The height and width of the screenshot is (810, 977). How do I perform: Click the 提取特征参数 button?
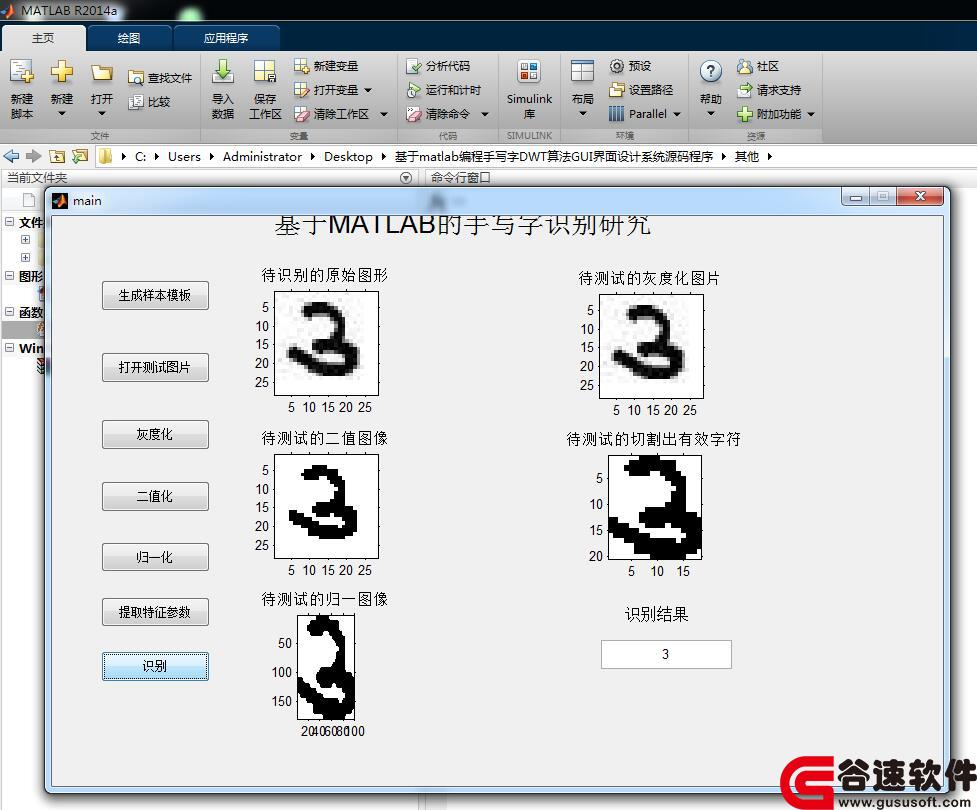(155, 612)
